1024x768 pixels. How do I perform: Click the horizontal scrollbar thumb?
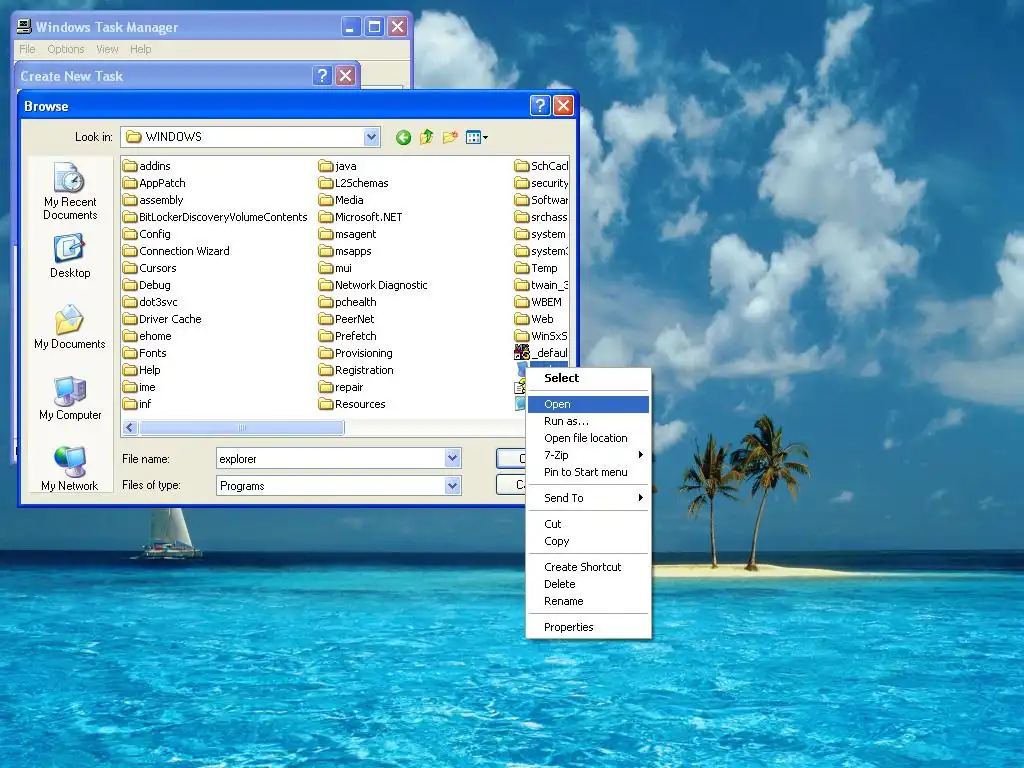pos(242,428)
